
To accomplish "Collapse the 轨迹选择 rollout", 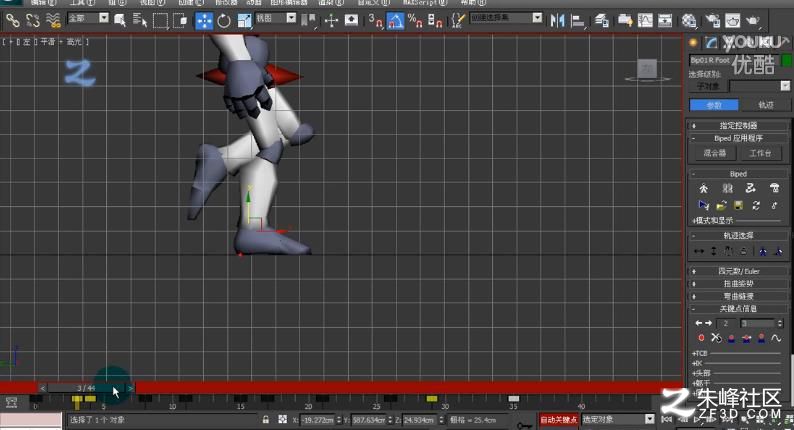I will [x=738, y=236].
